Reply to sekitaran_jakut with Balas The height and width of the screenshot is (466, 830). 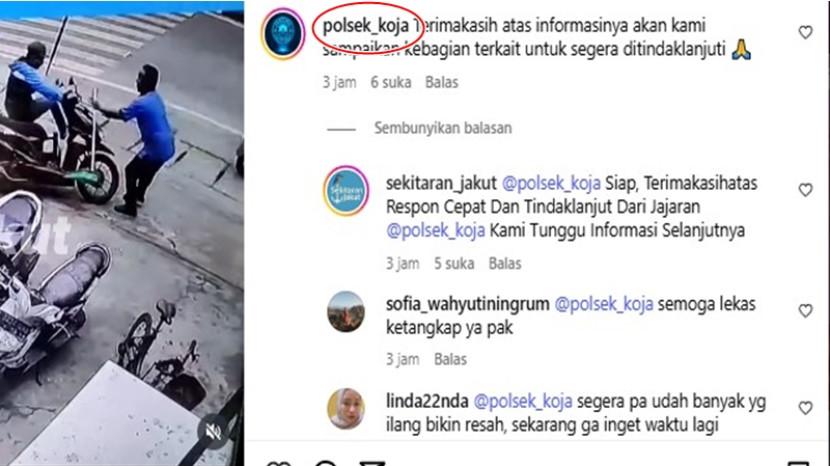point(504,264)
